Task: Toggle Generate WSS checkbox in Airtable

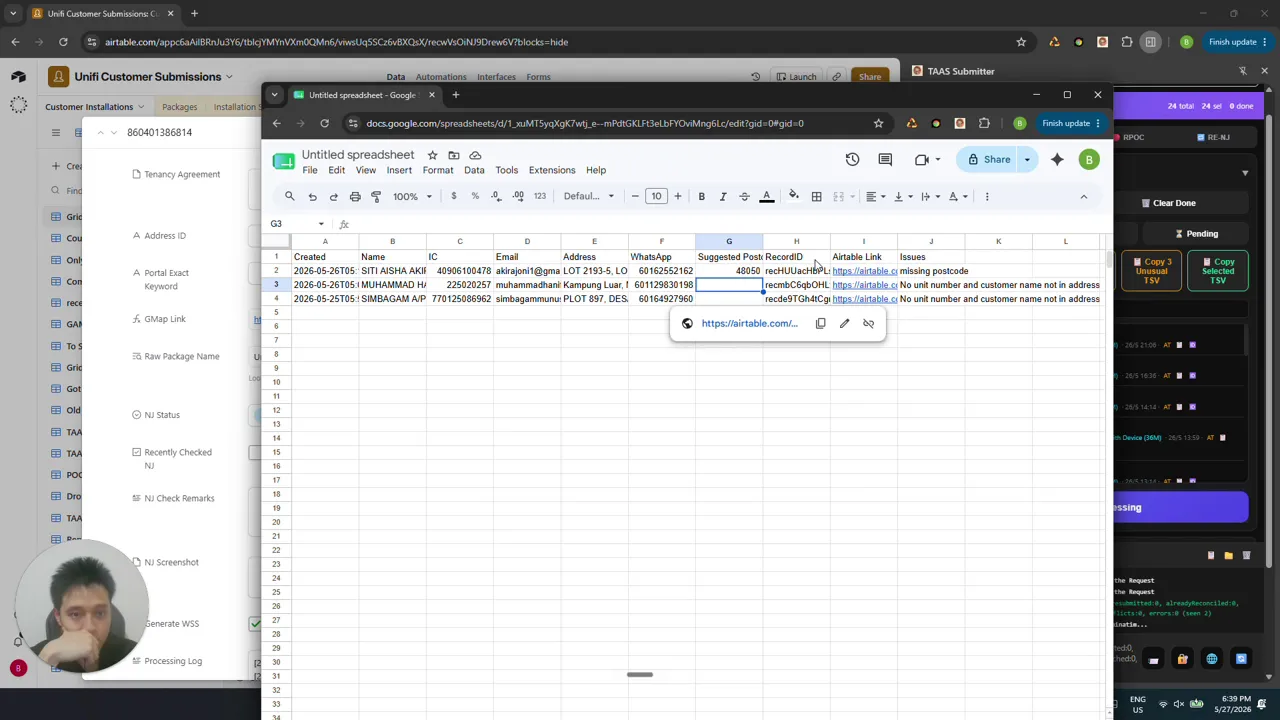Action: pyautogui.click(x=256, y=624)
